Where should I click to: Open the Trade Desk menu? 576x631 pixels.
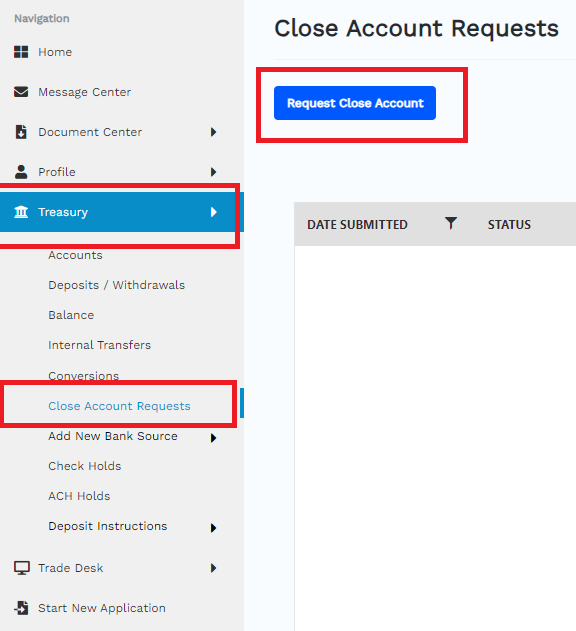coord(70,568)
